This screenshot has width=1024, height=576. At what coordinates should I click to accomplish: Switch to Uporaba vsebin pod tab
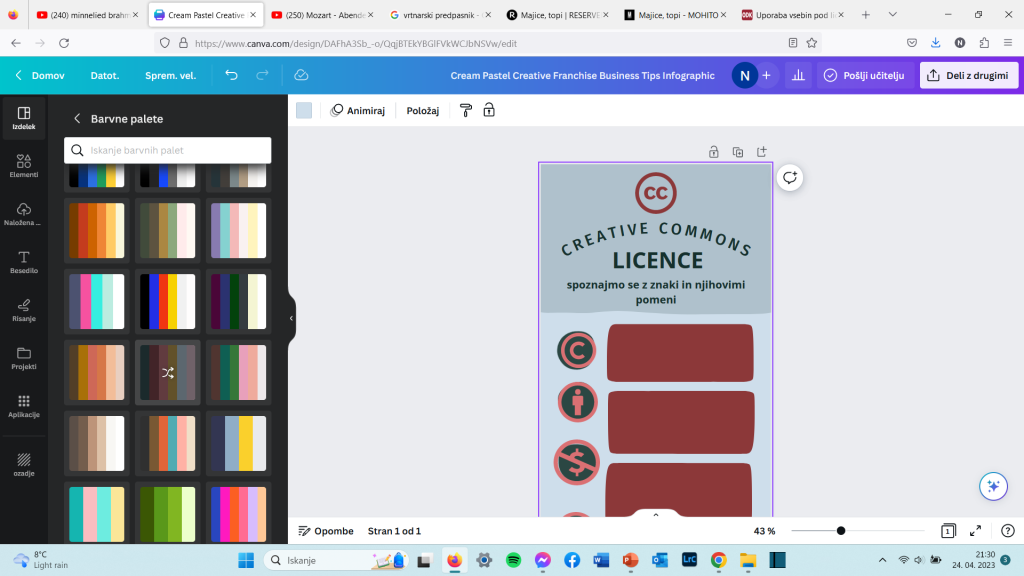click(x=792, y=14)
